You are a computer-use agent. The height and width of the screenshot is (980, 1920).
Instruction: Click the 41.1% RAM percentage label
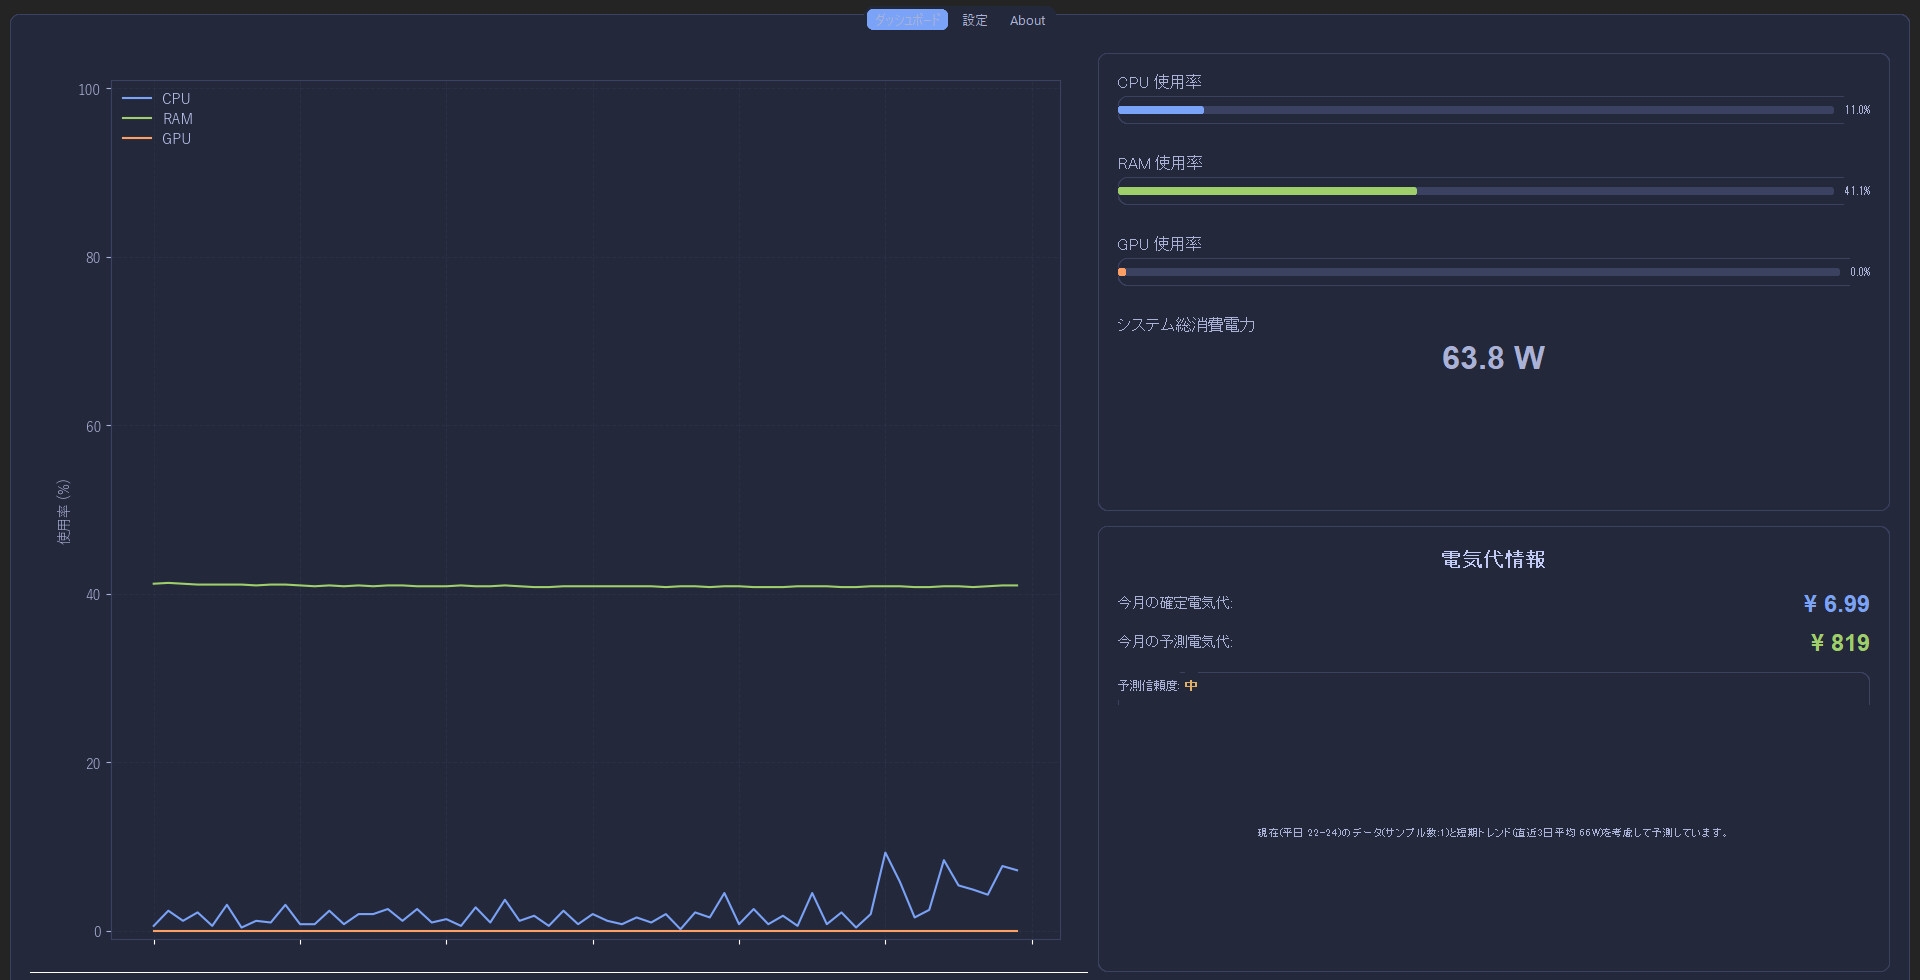(1857, 191)
